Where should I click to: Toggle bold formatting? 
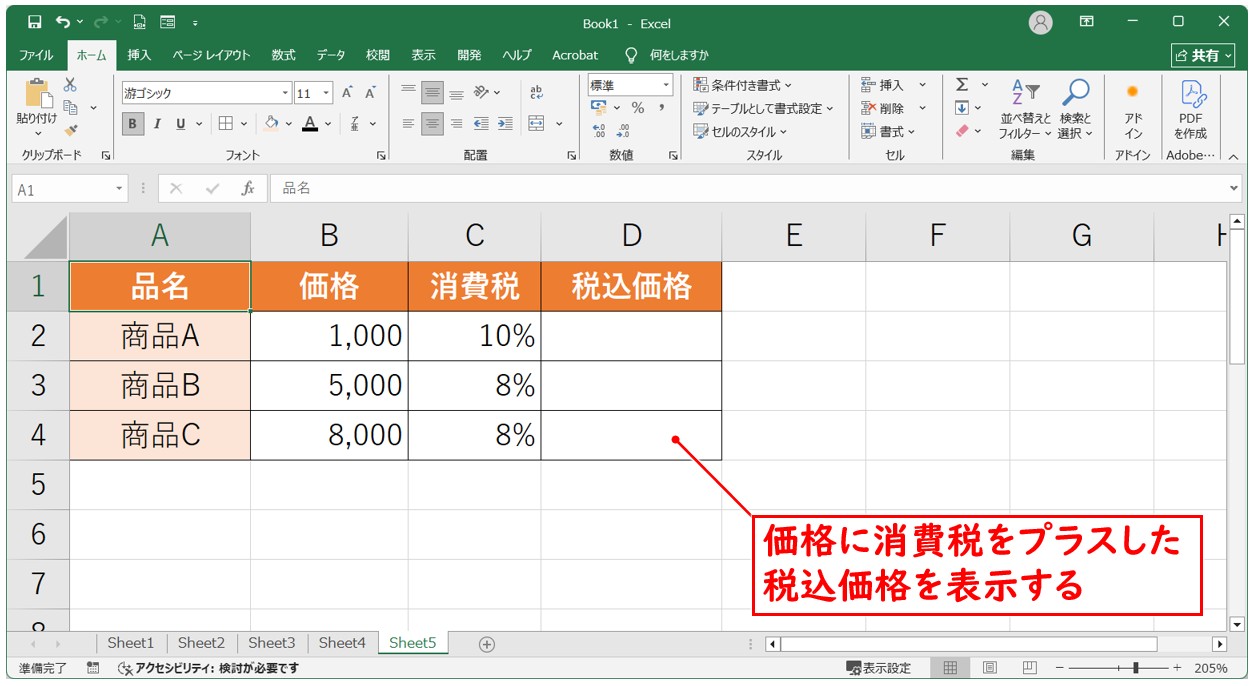[133, 124]
